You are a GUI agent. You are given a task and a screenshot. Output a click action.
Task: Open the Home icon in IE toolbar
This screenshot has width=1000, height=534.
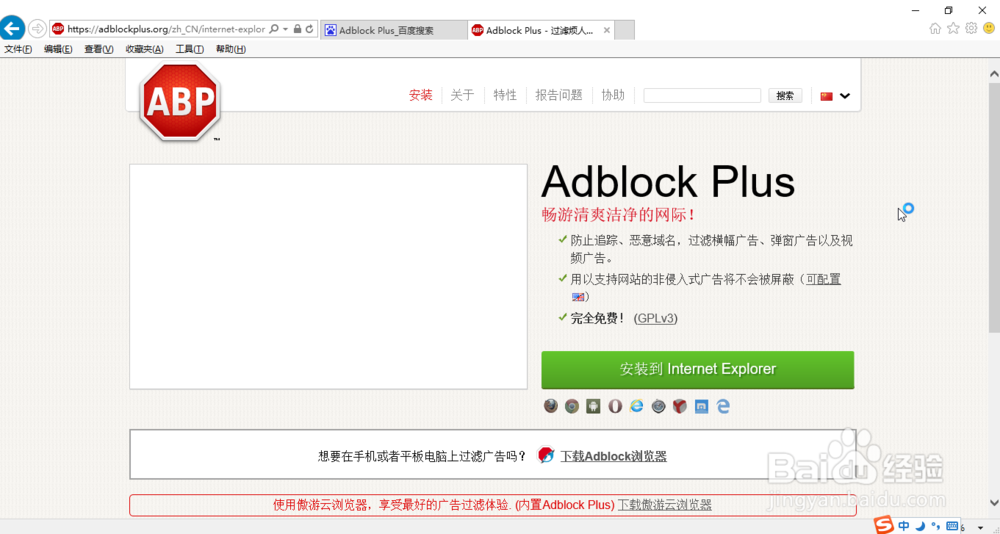point(935,28)
